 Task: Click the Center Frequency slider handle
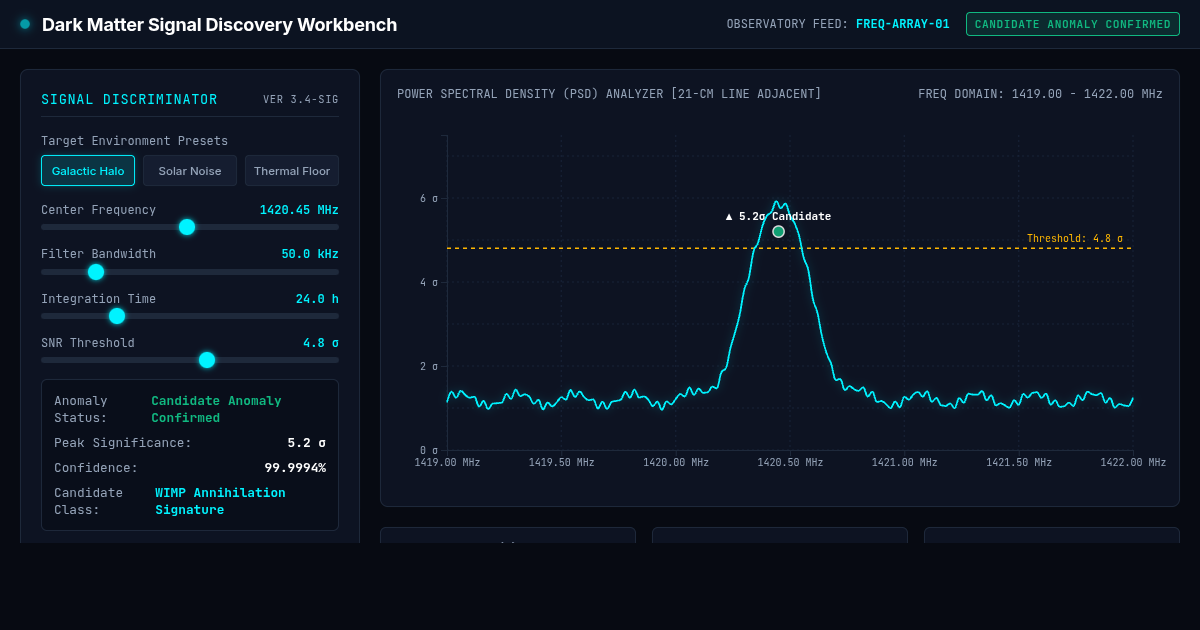pyautogui.click(x=187, y=227)
